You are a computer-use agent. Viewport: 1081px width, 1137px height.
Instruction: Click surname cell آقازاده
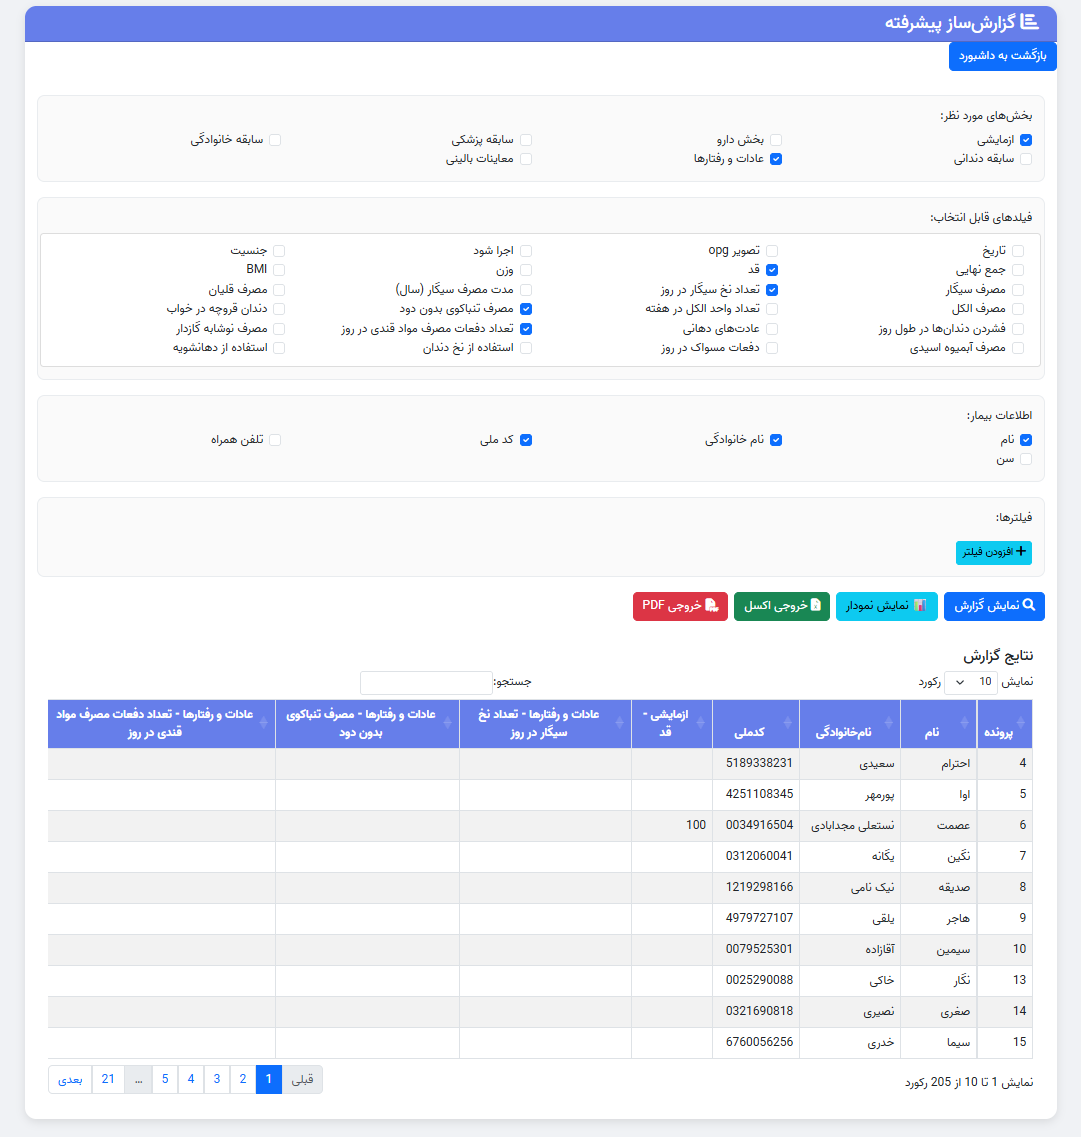pyautogui.click(x=850, y=949)
